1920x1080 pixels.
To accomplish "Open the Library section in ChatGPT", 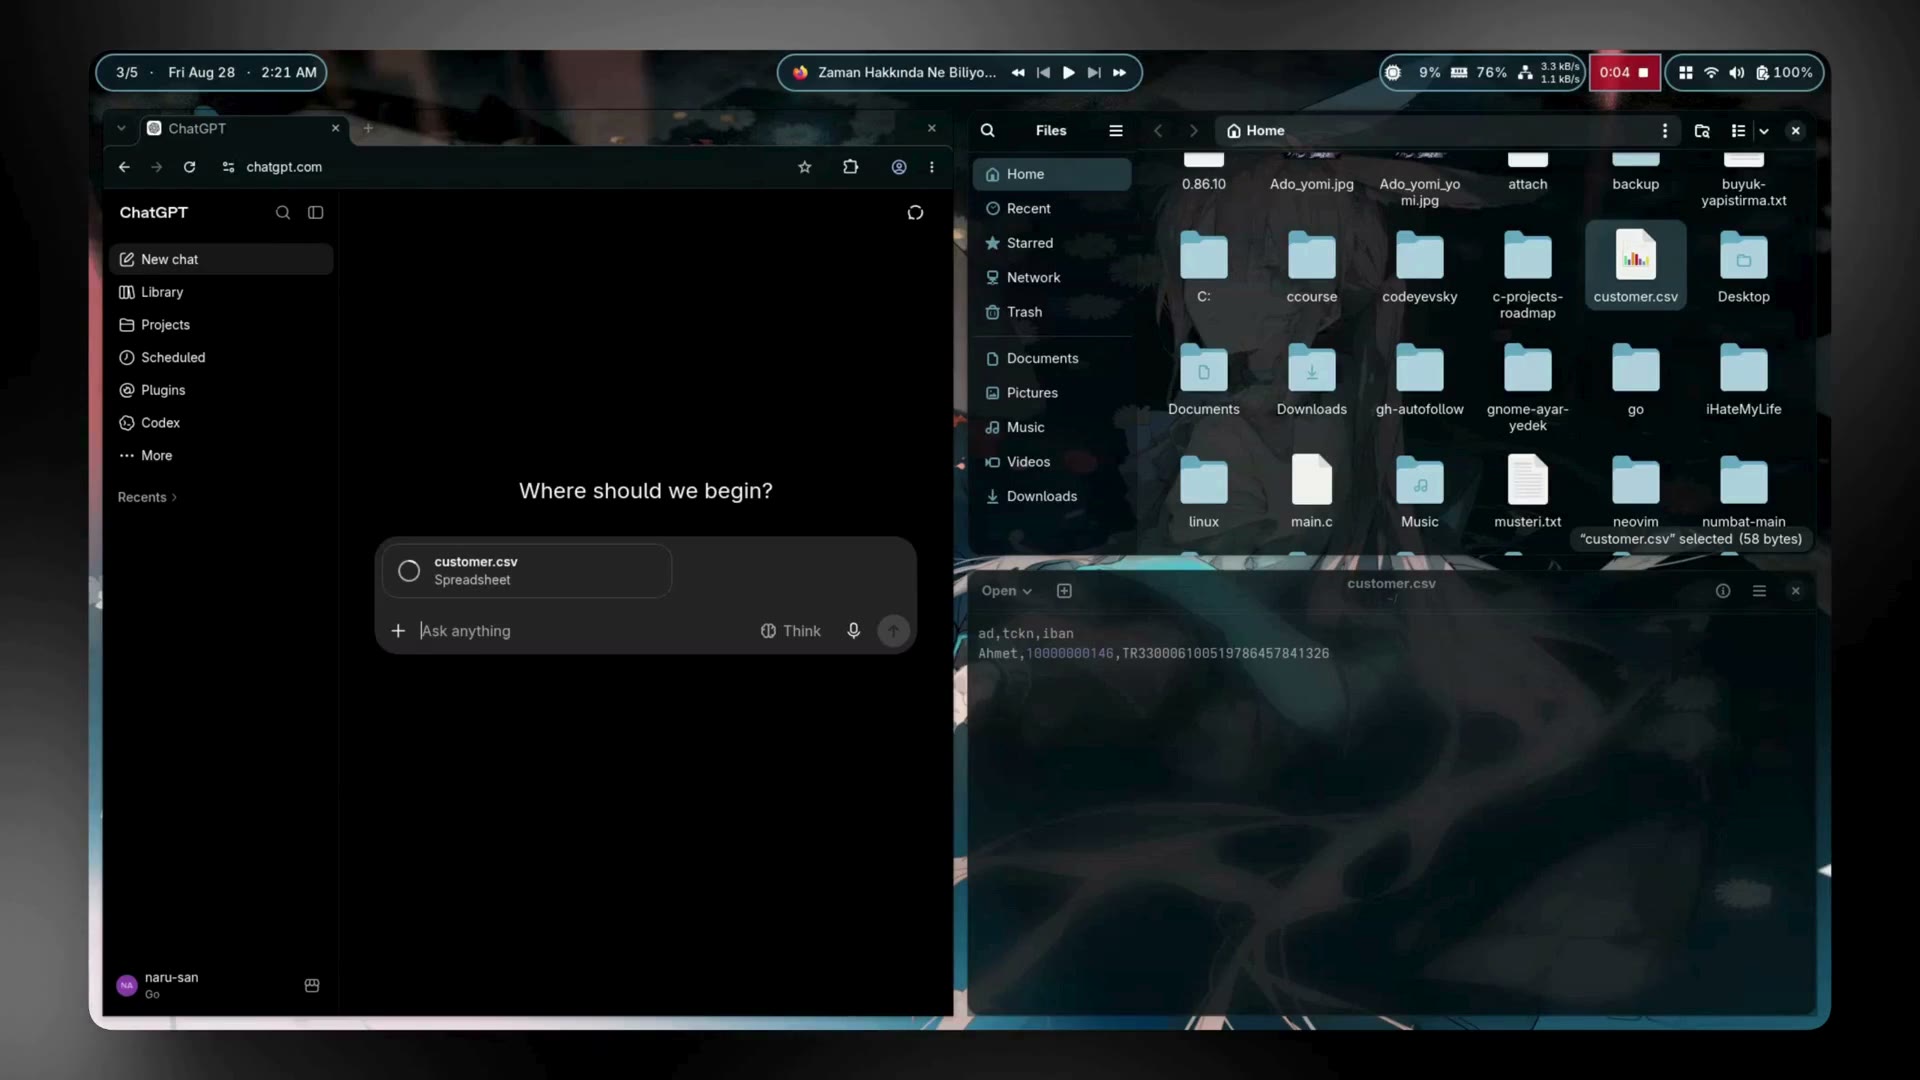I will click(221, 292).
